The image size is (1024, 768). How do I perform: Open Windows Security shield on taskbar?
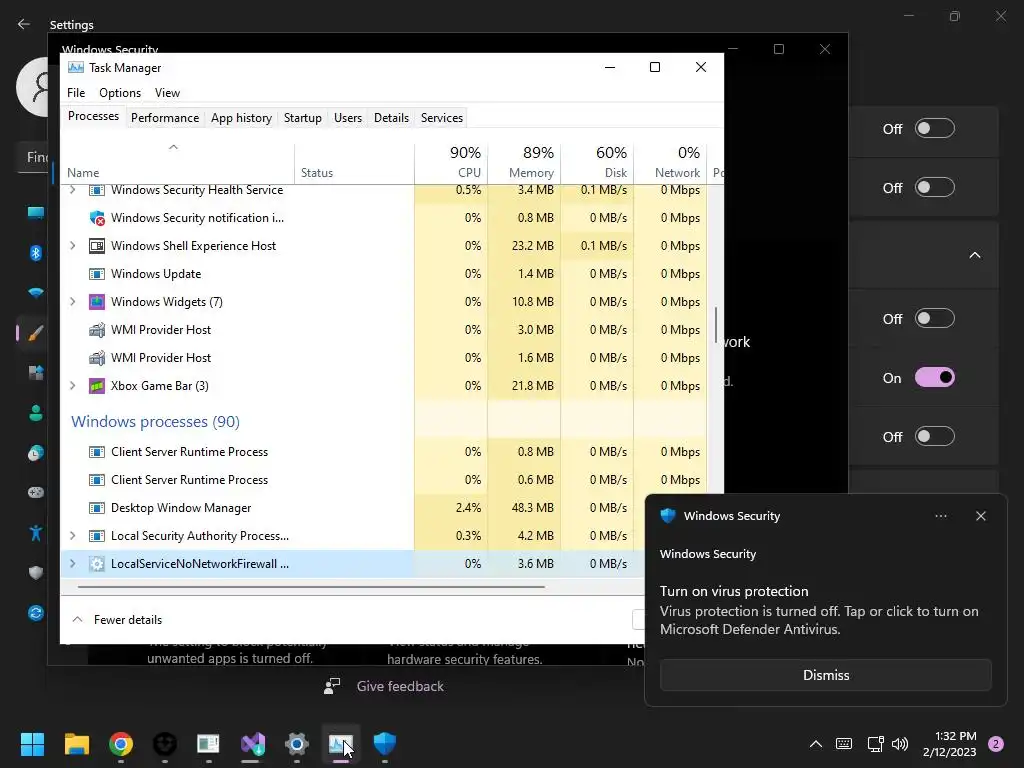coord(385,743)
